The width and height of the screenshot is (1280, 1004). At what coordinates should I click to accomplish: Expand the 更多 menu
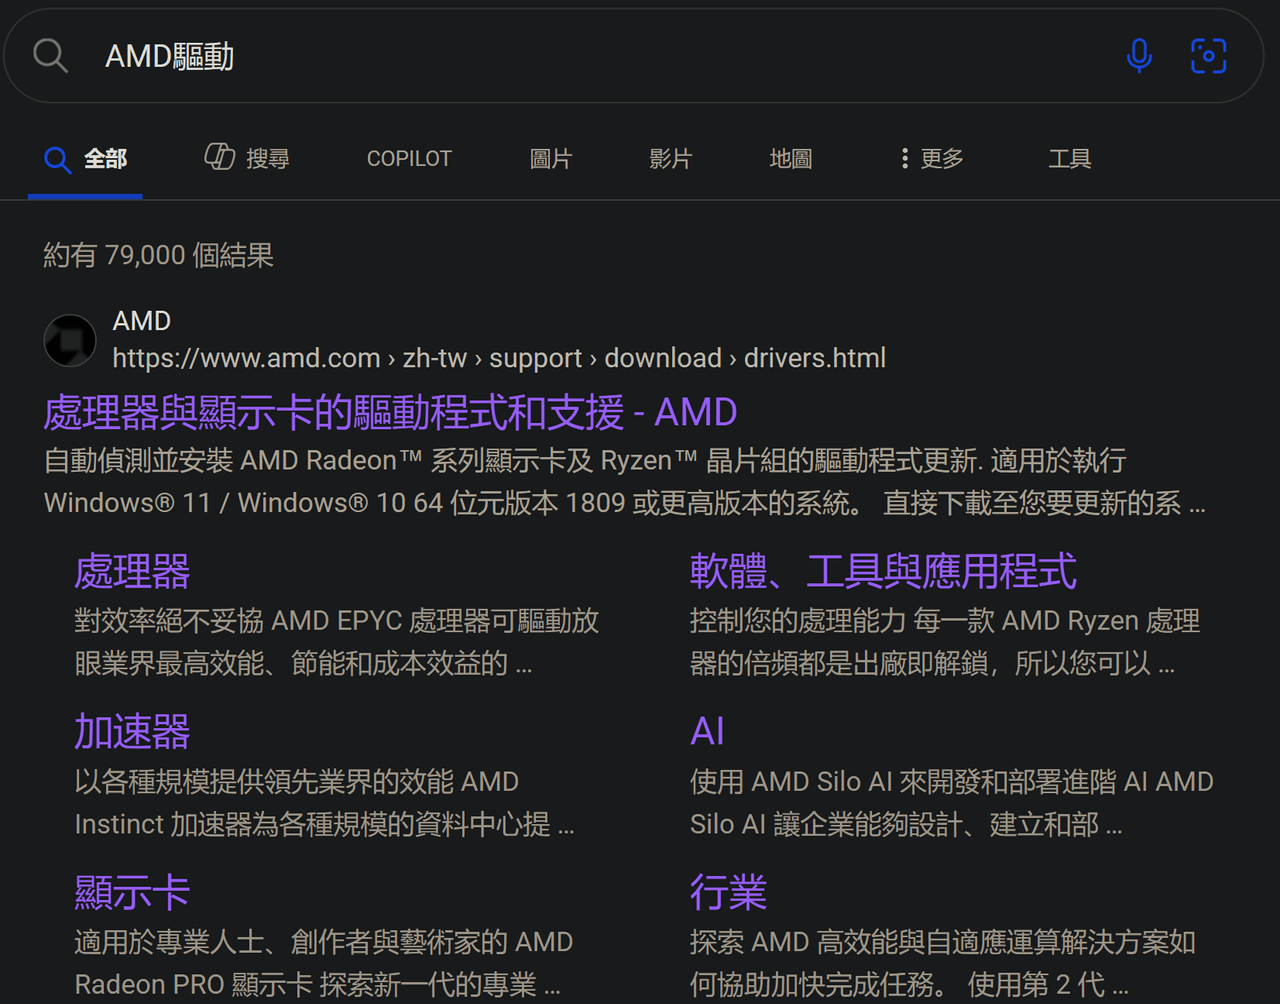click(931, 159)
